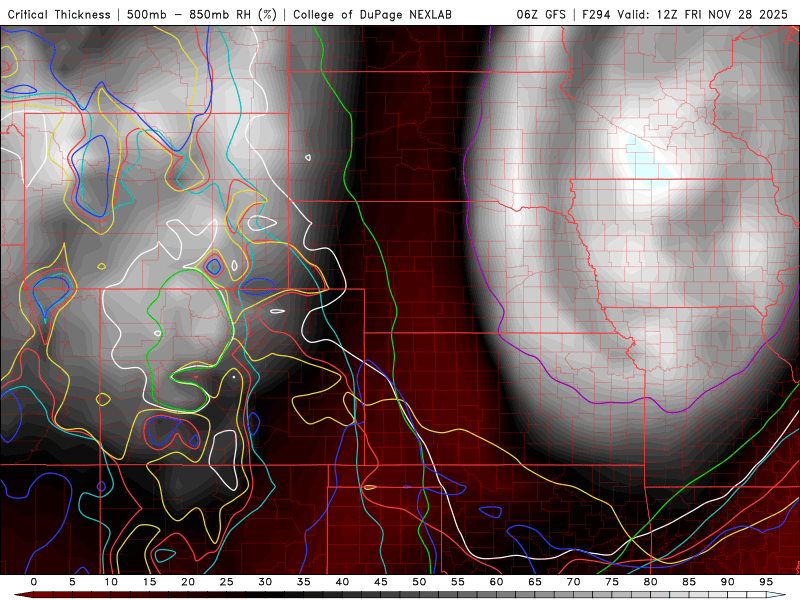
Task: Click the green closed contour loop on the map
Action: pos(191,339)
